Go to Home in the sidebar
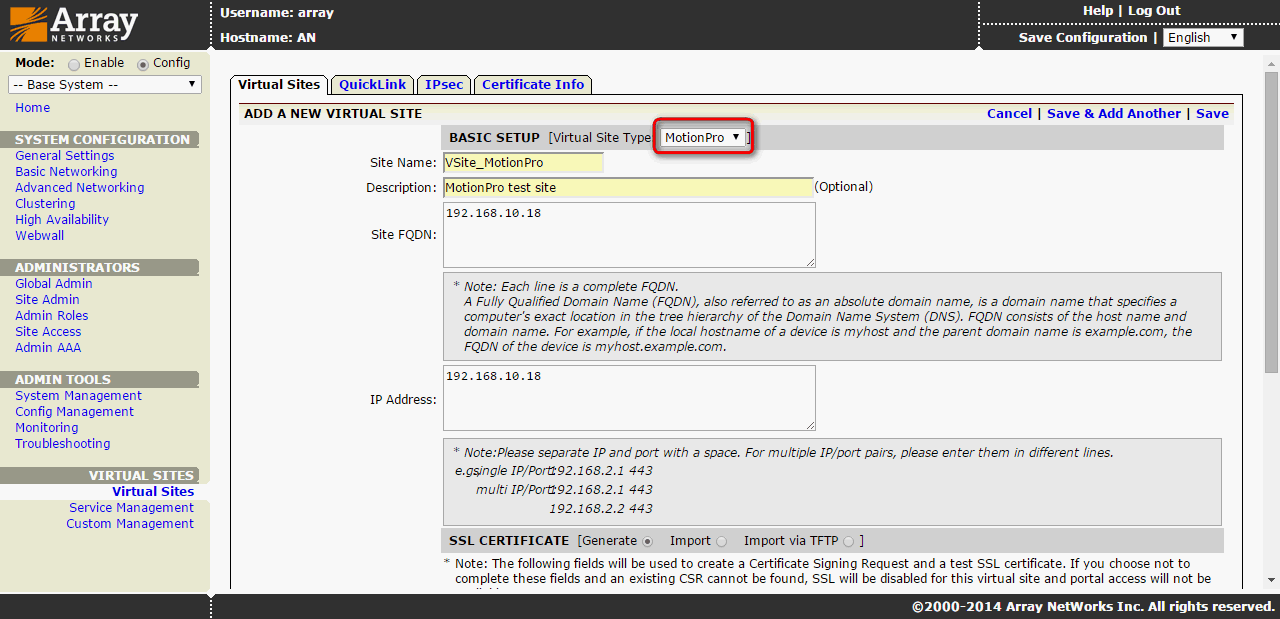 click(32, 108)
